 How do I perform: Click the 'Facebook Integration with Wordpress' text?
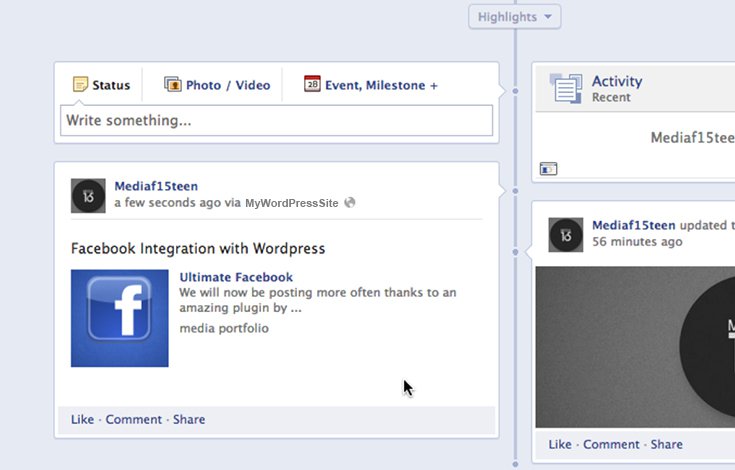(198, 248)
